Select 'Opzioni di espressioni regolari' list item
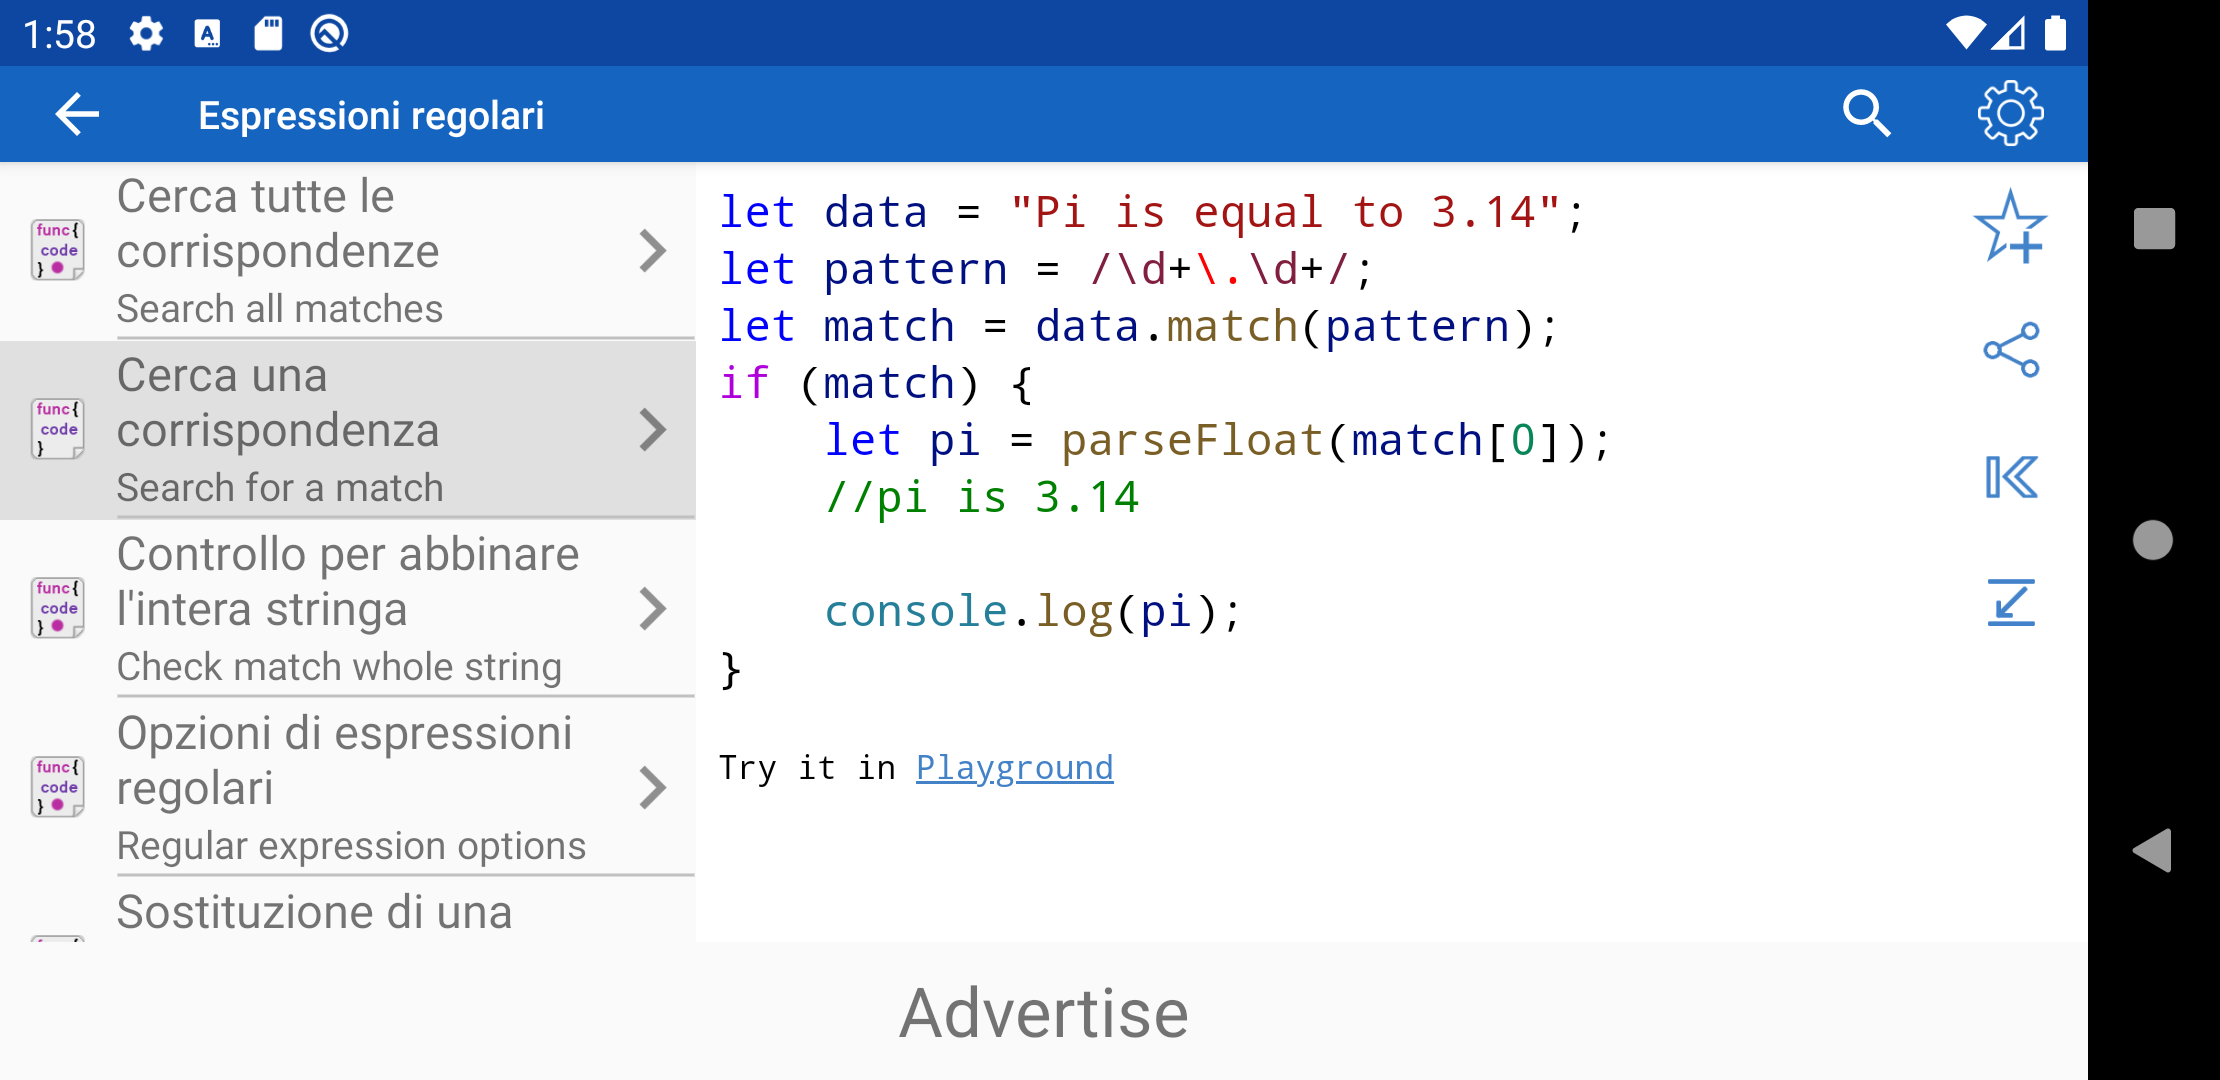This screenshot has height=1080, width=2220. [347, 787]
